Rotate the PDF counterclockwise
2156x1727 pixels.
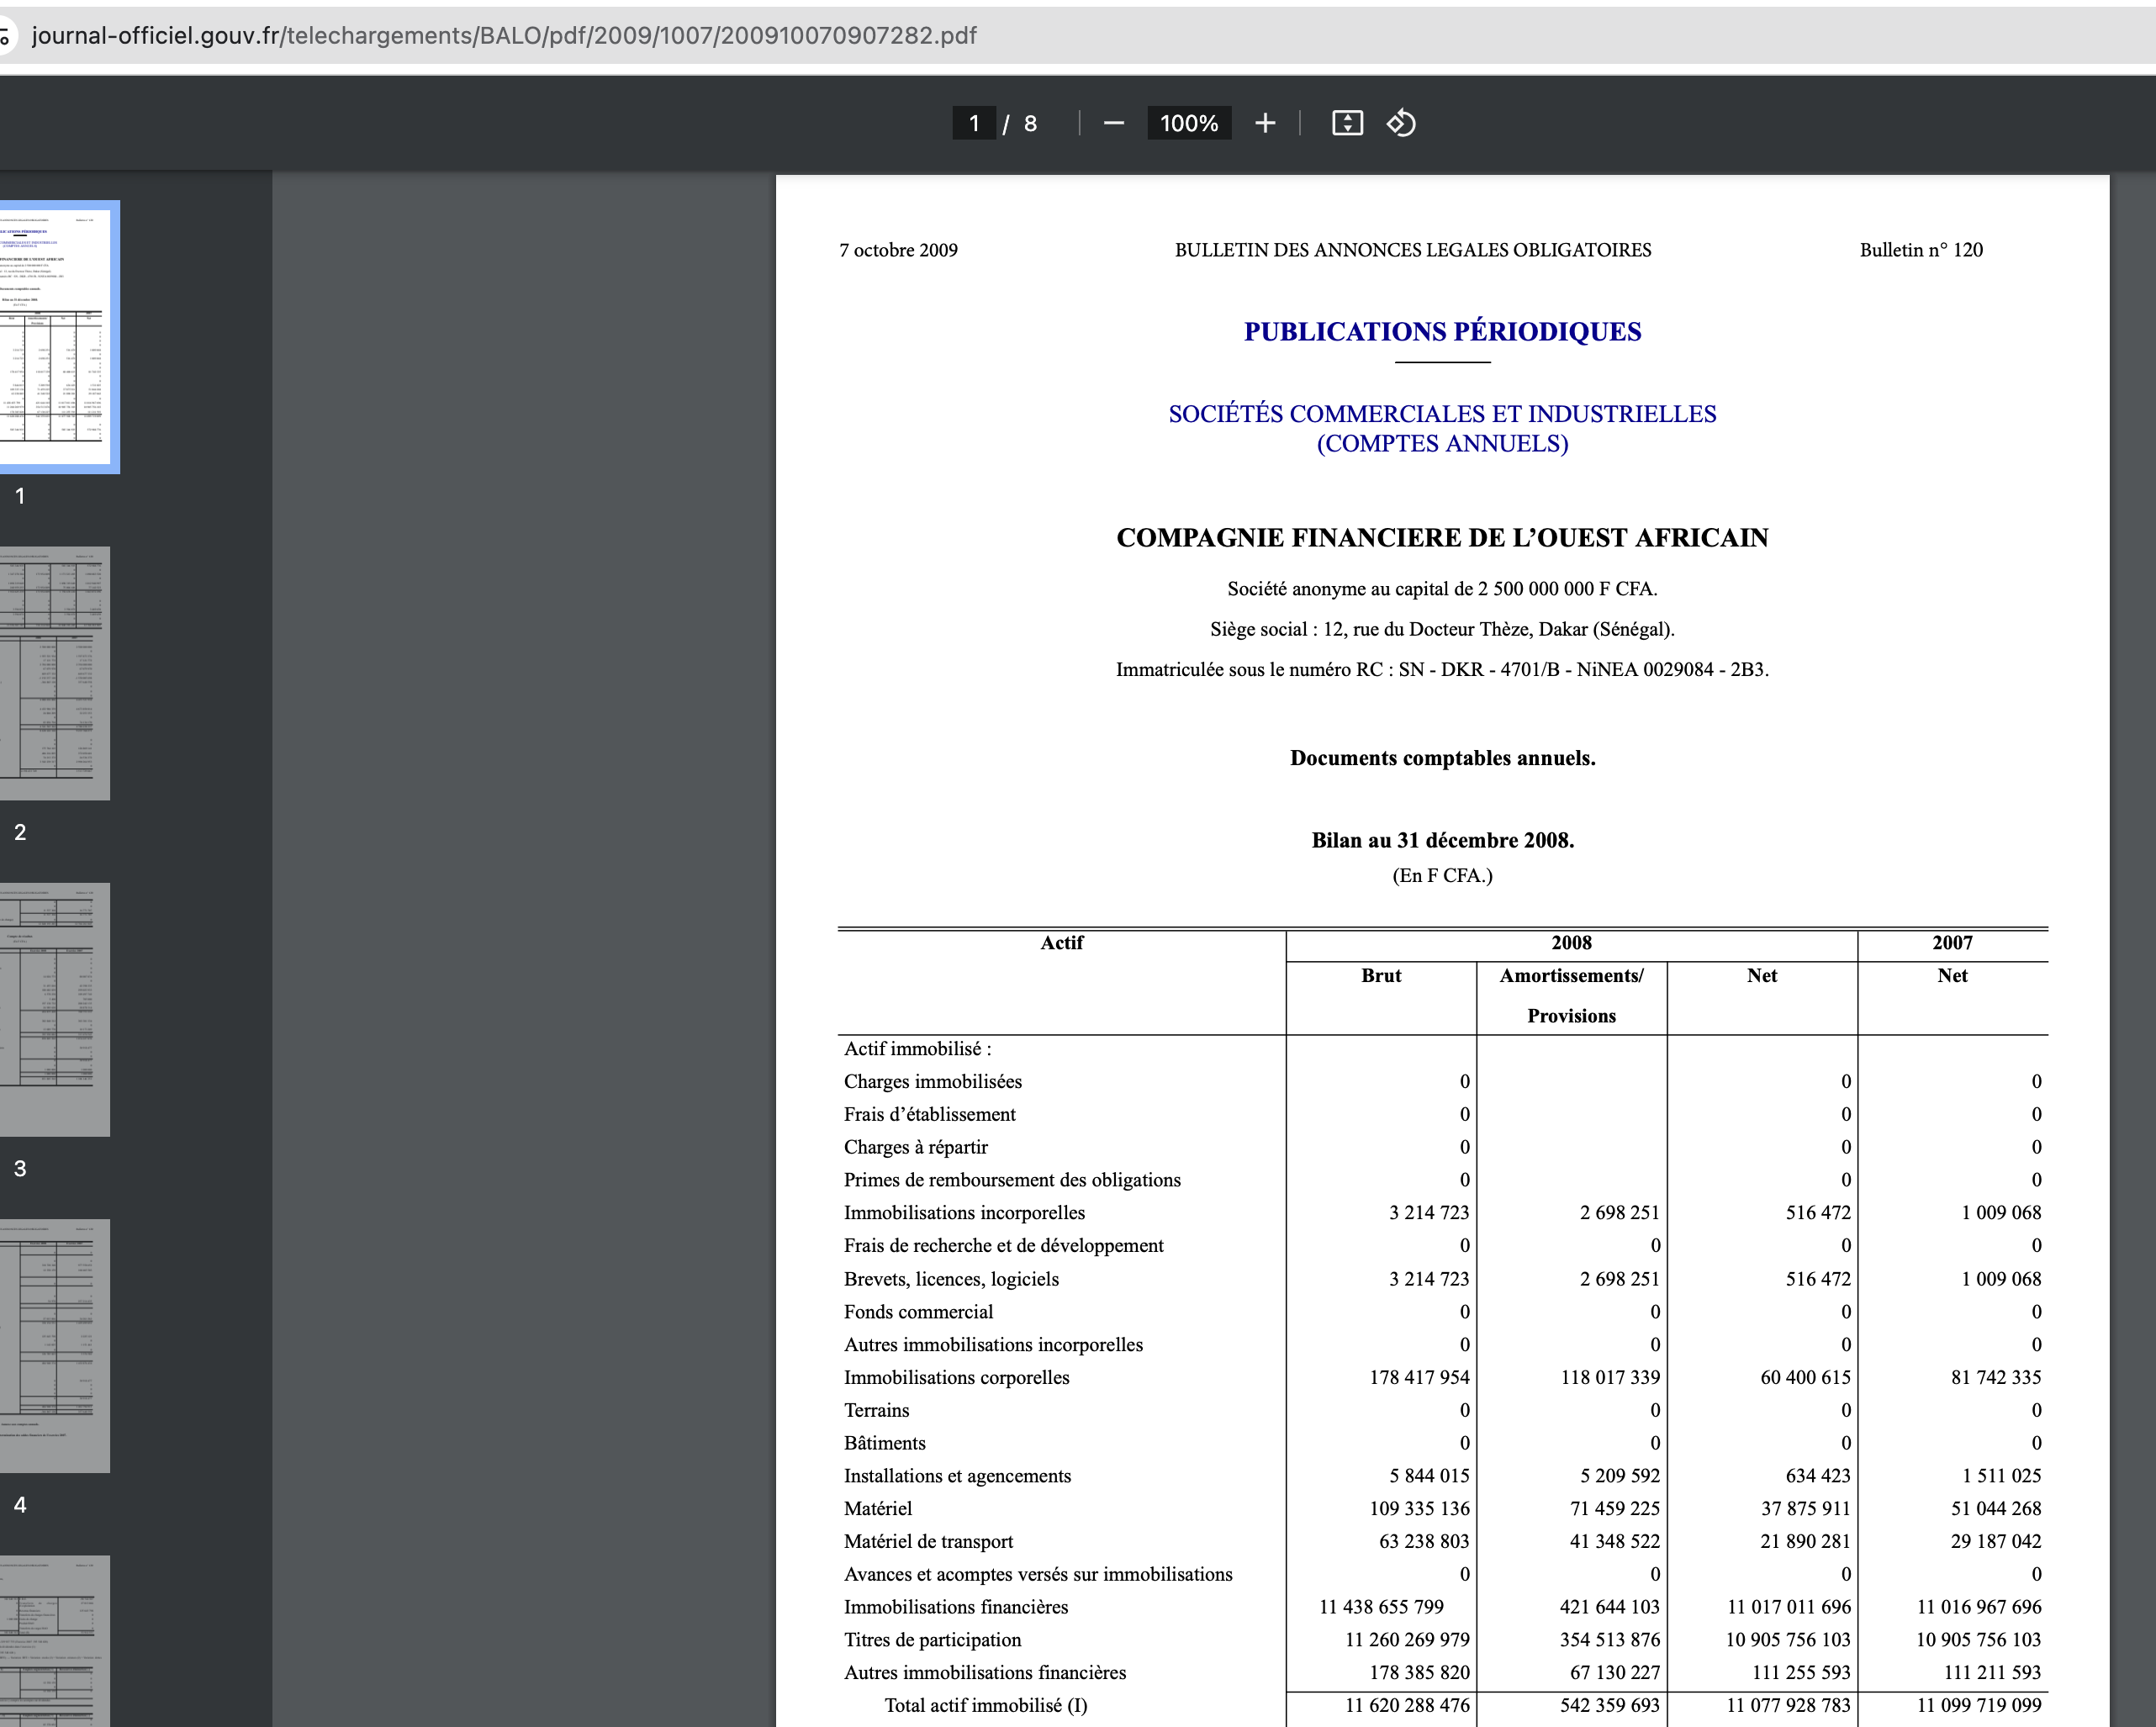1401,123
